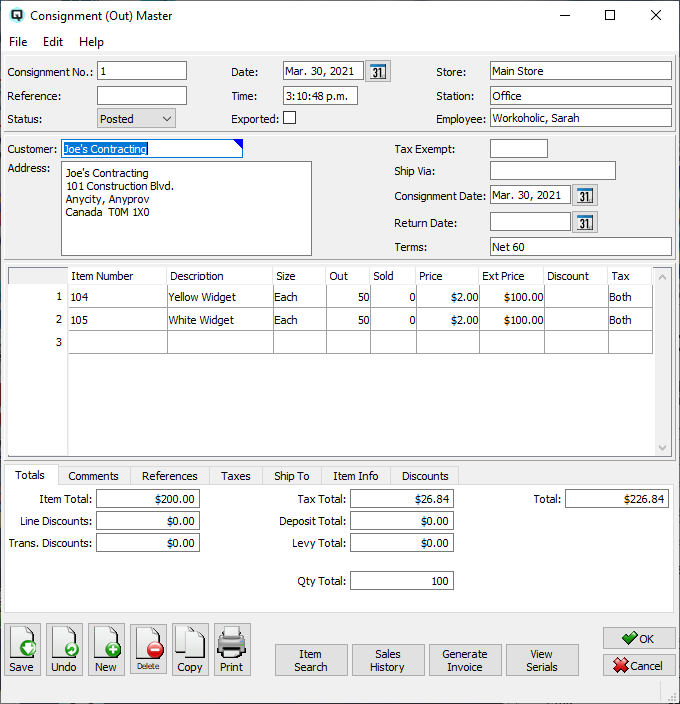This screenshot has height=704, width=680.
Task: Click the Item Number column header
Action: pos(117,276)
